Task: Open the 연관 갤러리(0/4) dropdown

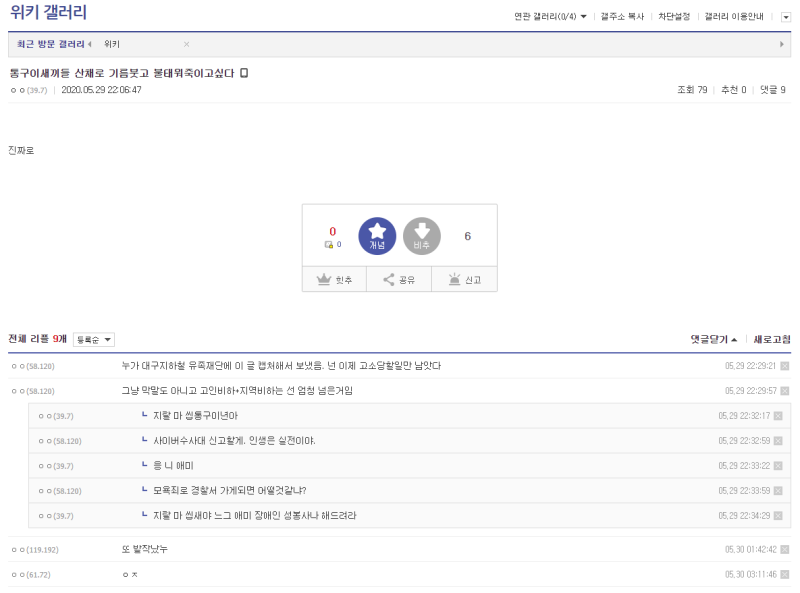Action: 550,17
